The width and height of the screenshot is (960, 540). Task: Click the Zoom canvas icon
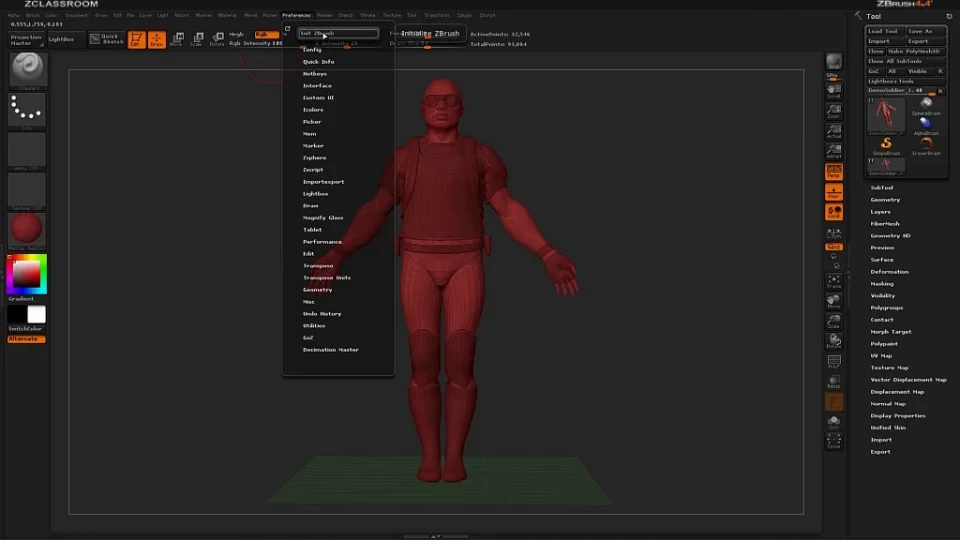[833, 112]
